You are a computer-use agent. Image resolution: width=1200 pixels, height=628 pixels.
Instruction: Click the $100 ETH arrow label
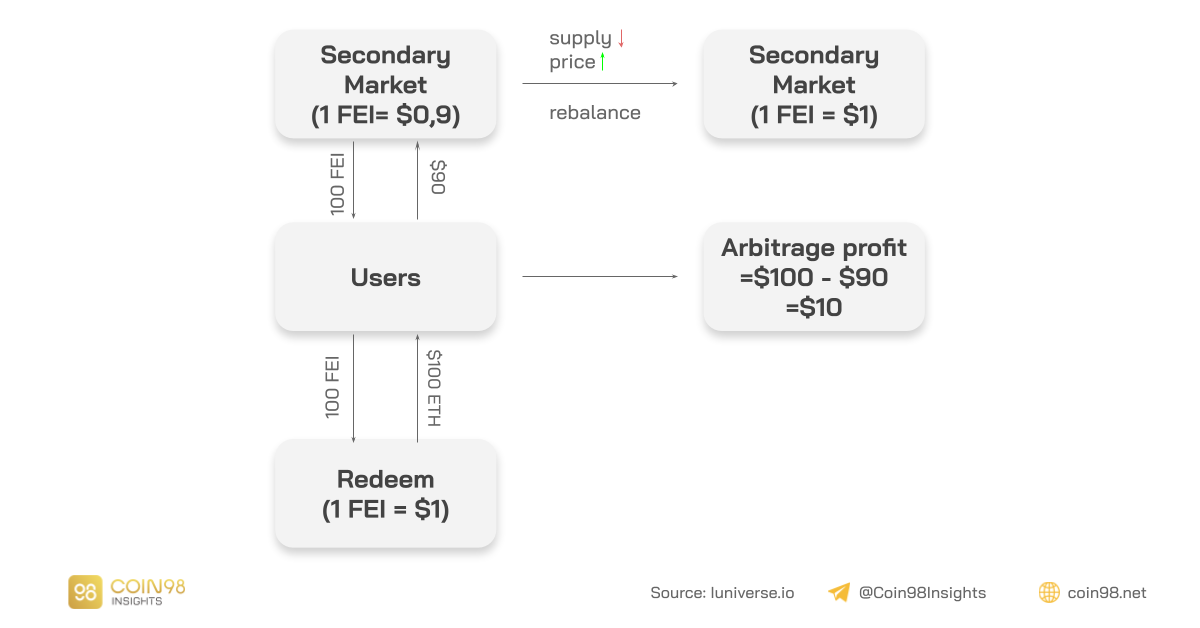(434, 388)
